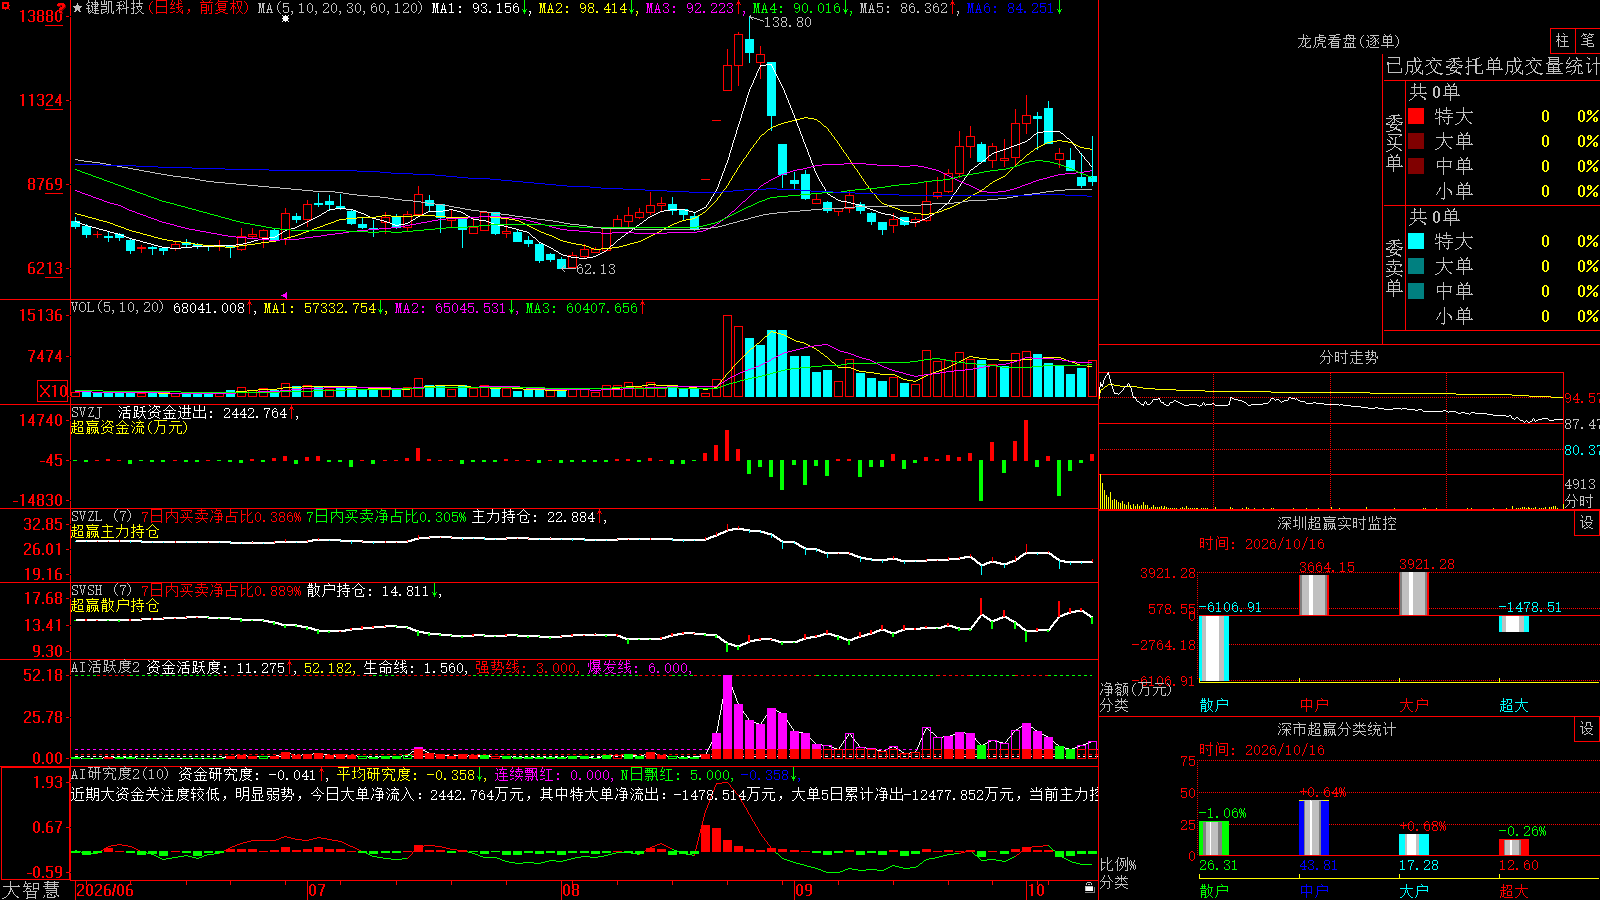Image resolution: width=1600 pixels, height=900 pixels.
Task: Click the AI研究度2(10) indicator label
Action: 120,774
